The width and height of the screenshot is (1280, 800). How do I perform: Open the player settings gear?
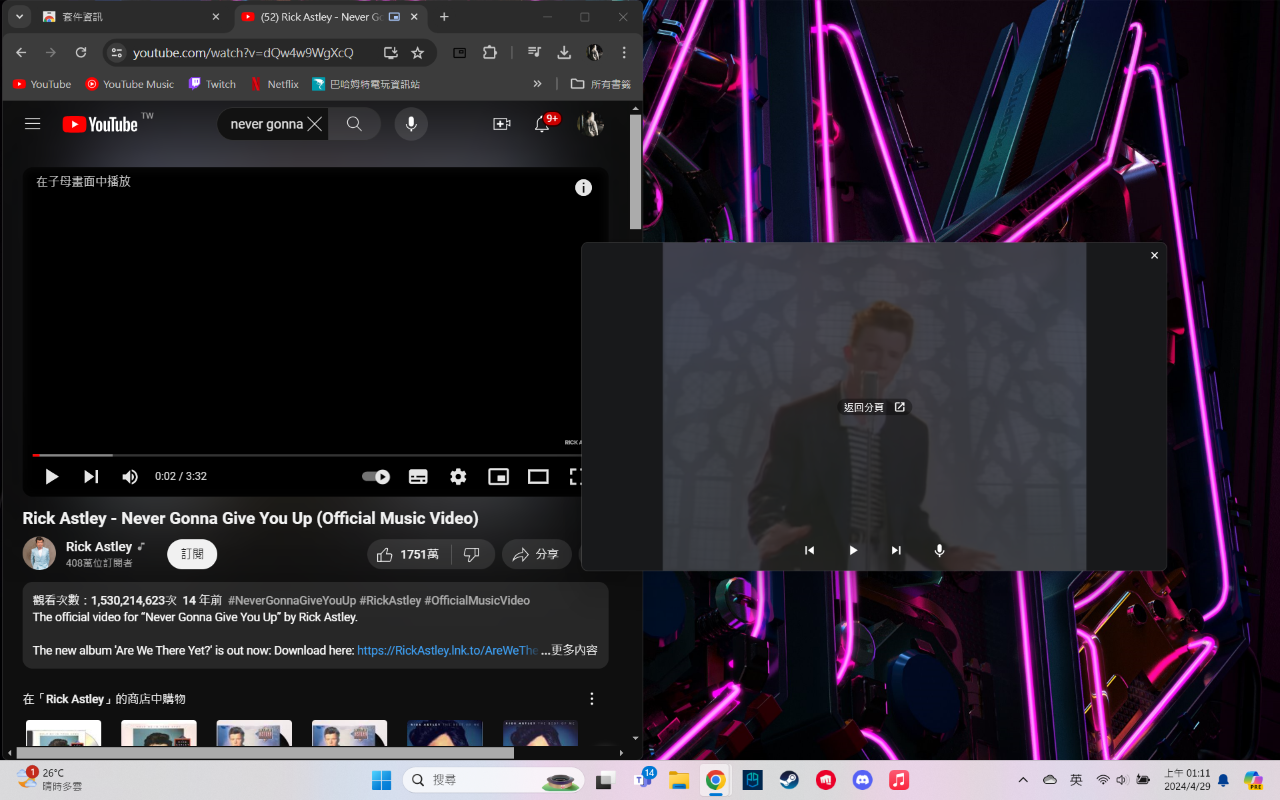[458, 477]
